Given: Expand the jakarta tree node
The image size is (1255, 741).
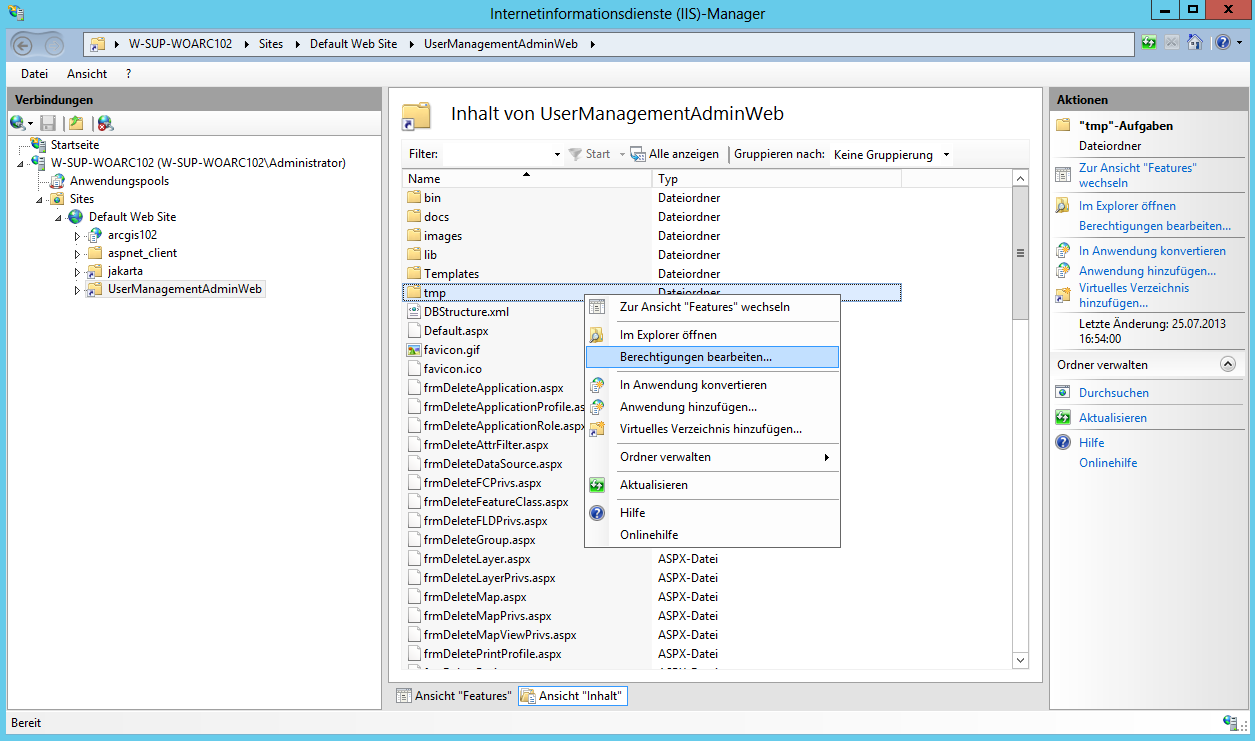Looking at the screenshot, I should (x=78, y=272).
